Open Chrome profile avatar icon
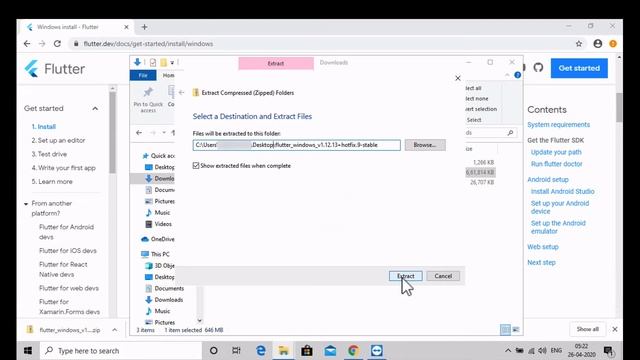Viewport: 640px width, 360px height. pyautogui.click(x=598, y=44)
